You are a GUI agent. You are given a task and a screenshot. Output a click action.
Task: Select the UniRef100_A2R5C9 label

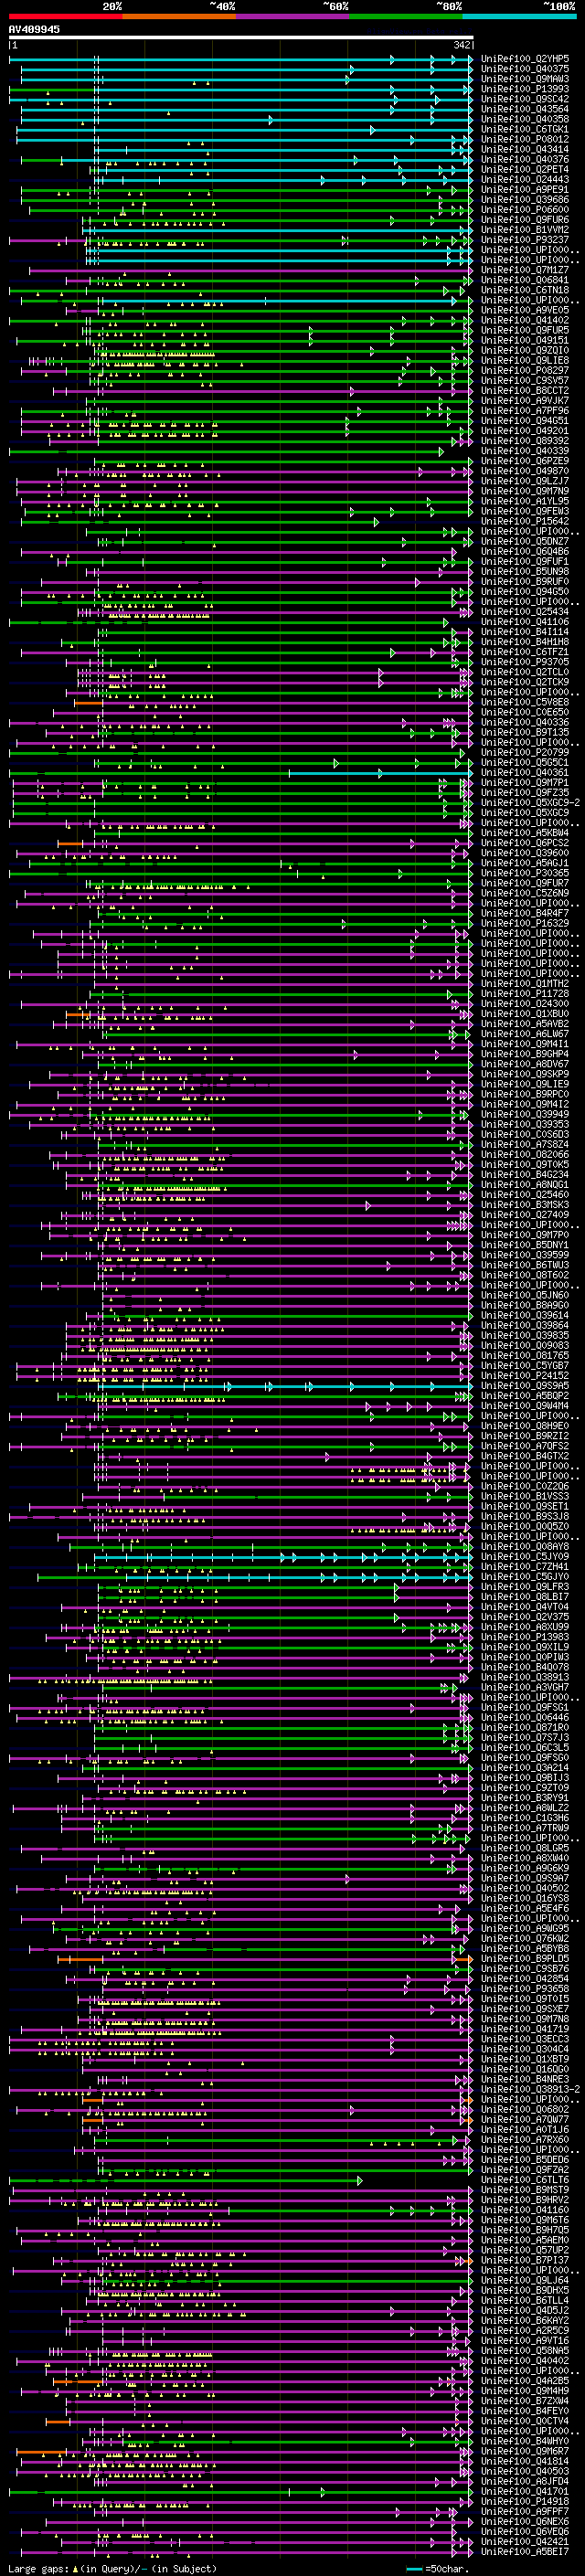click(x=525, y=2331)
